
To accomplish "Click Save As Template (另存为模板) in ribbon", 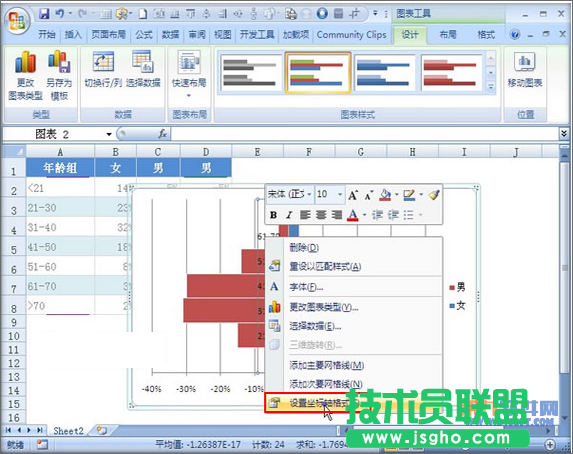I will (59, 76).
